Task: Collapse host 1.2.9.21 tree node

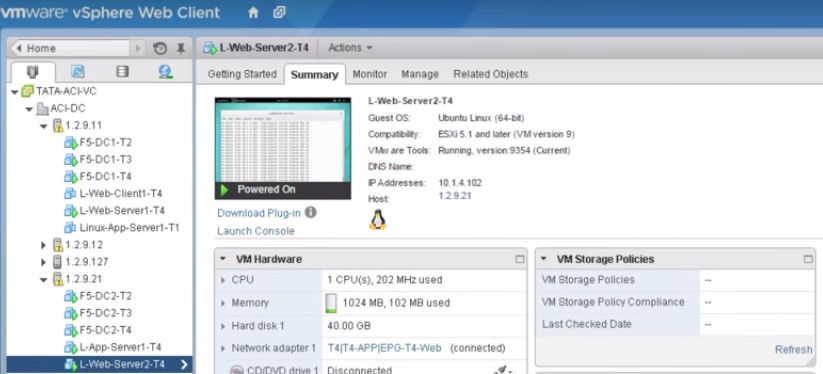Action: pyautogui.click(x=44, y=280)
